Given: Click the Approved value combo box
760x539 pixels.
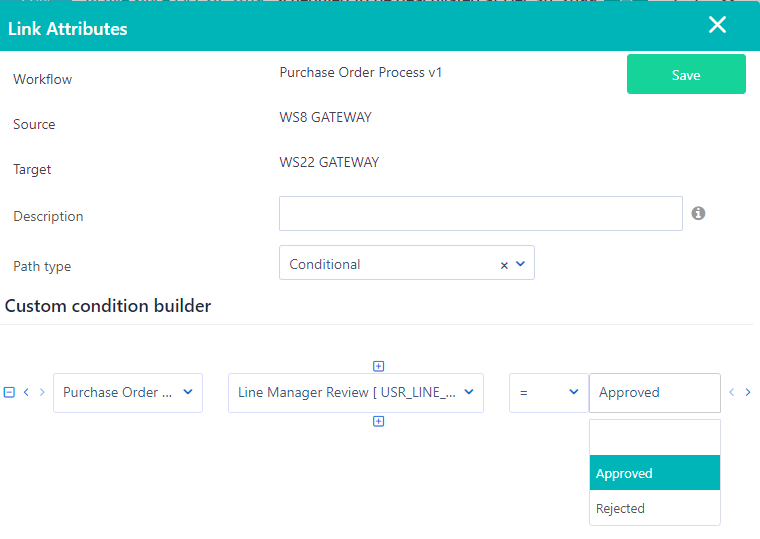Looking at the screenshot, I should point(655,393).
